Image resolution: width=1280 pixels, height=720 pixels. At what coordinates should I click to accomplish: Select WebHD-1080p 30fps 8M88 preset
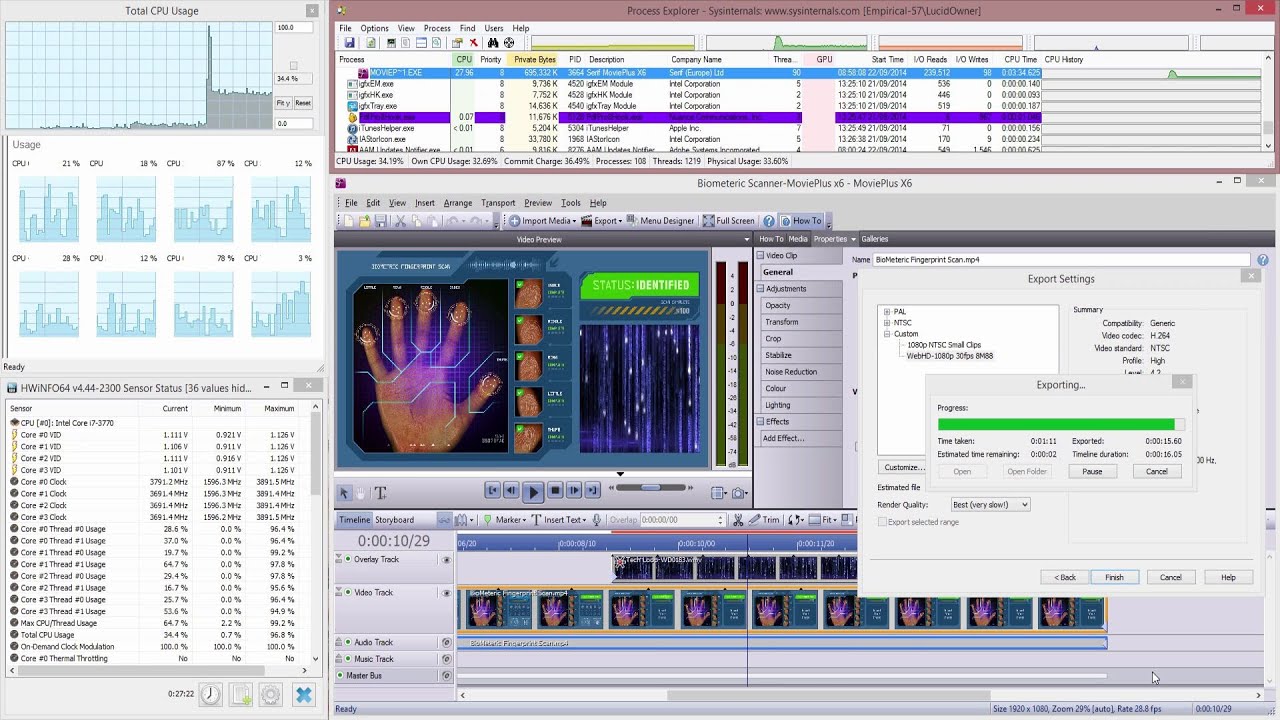[950, 356]
